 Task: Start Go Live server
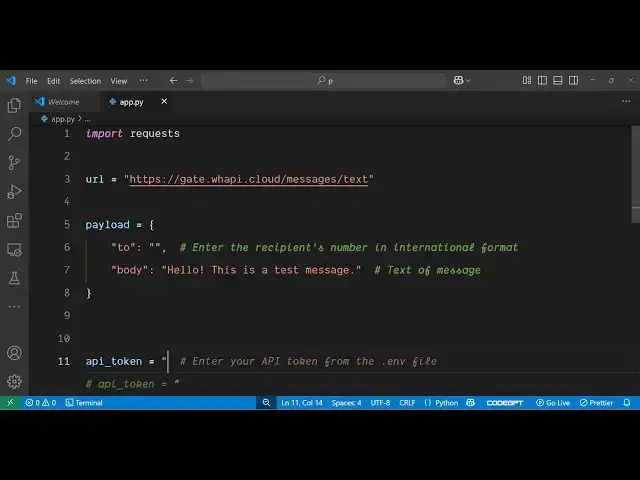click(x=553, y=403)
